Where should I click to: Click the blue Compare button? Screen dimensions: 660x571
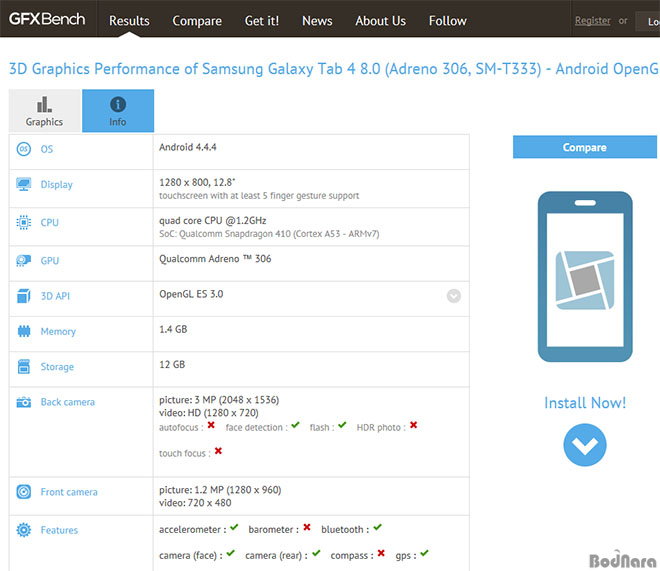(585, 147)
